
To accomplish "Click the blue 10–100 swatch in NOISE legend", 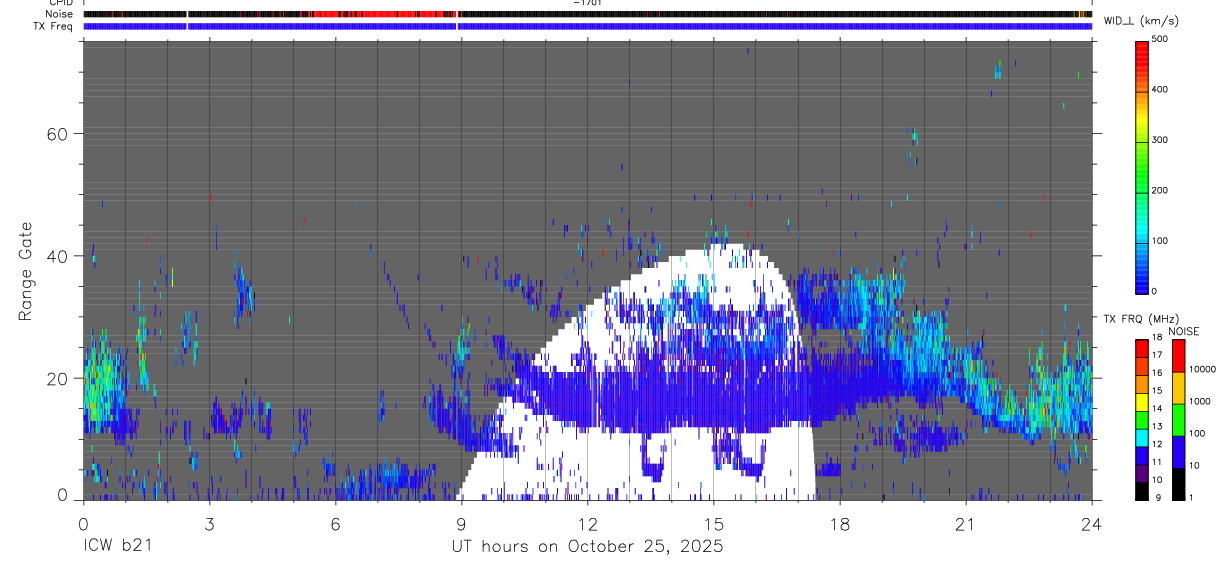I will click(x=1179, y=452).
